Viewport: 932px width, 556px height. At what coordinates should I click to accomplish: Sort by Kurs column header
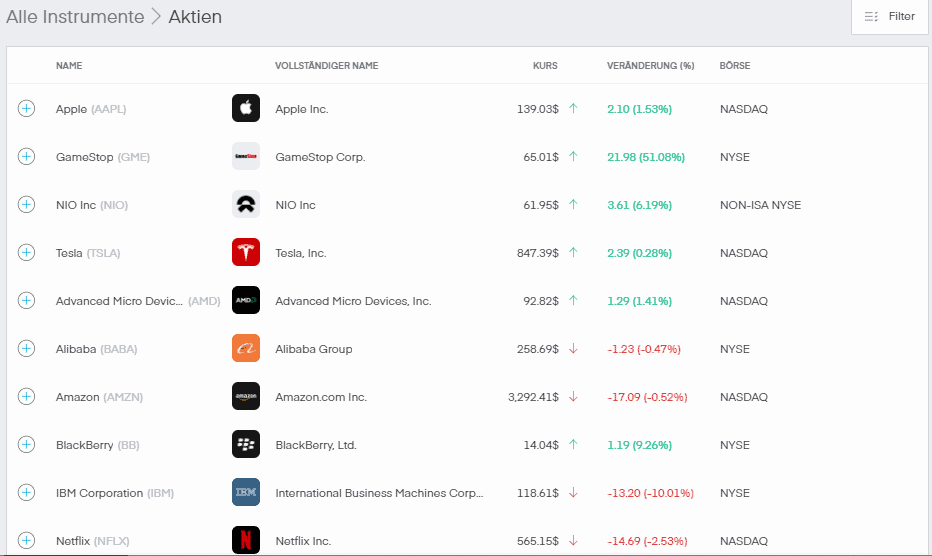[x=545, y=65]
